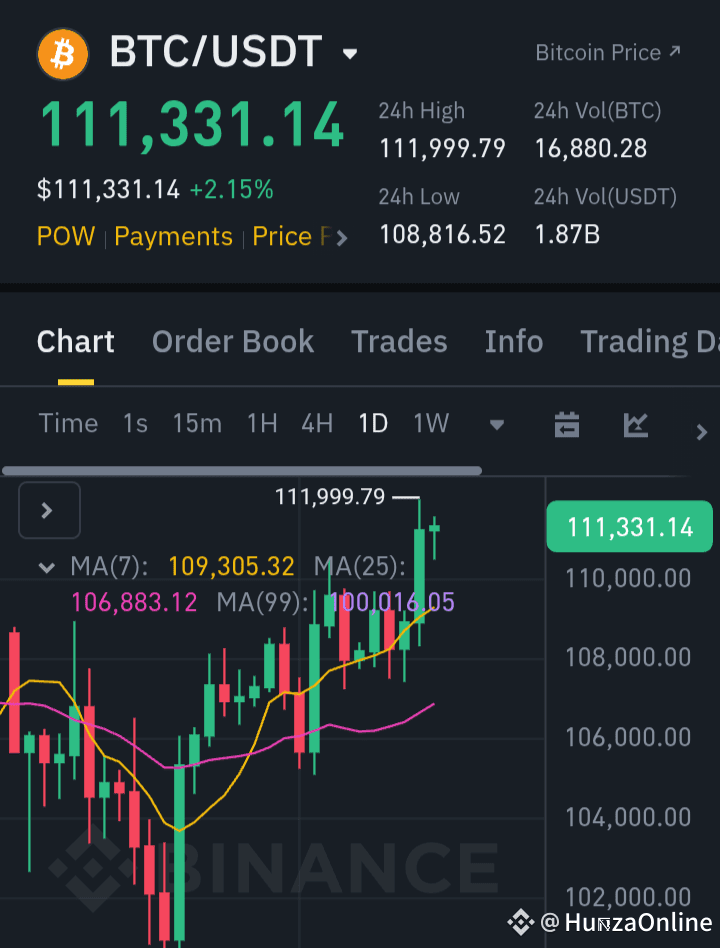Click the 106,000.00 price axis label
The height and width of the screenshot is (948, 720).
pos(628,737)
